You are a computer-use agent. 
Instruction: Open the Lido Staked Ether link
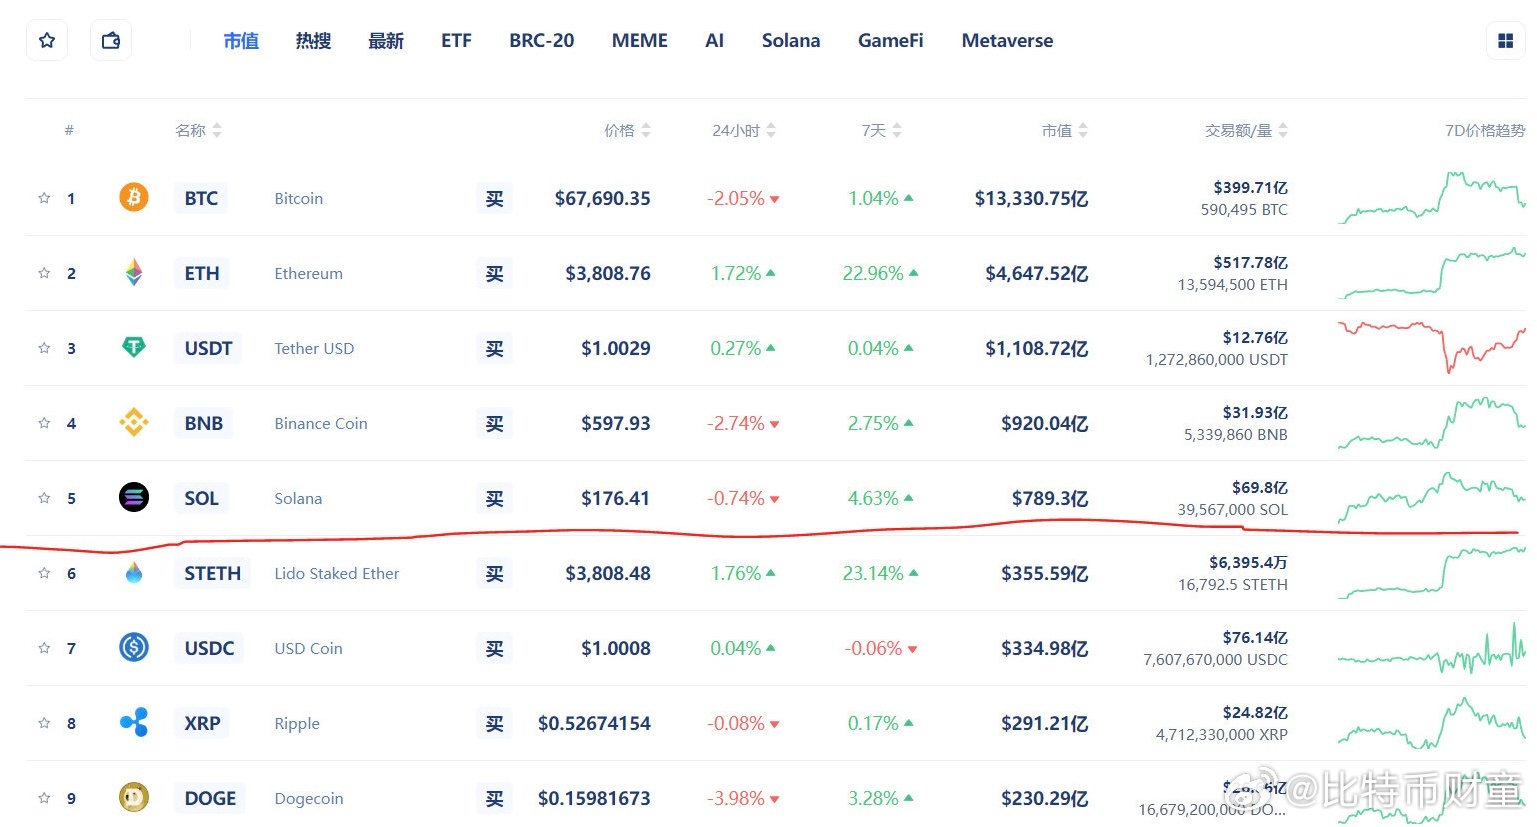pyautogui.click(x=336, y=573)
